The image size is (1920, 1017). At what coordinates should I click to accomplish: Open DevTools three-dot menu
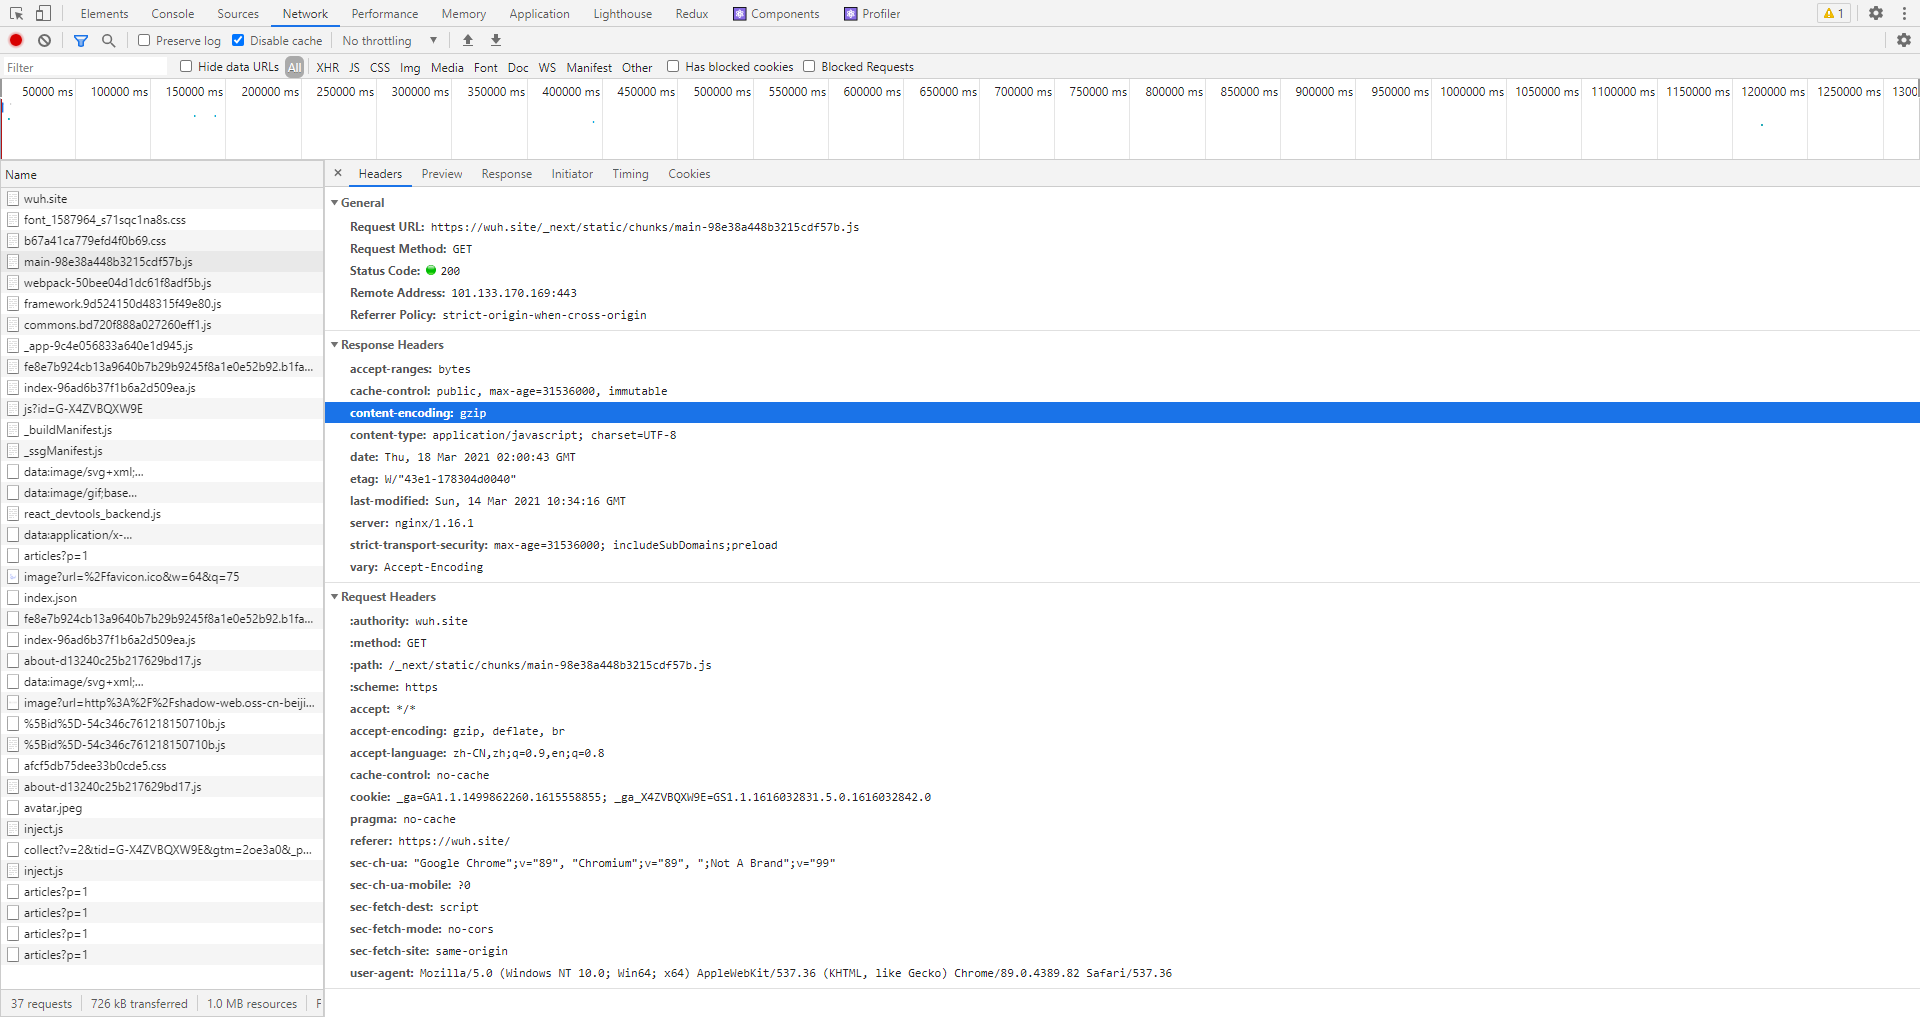coord(1904,13)
